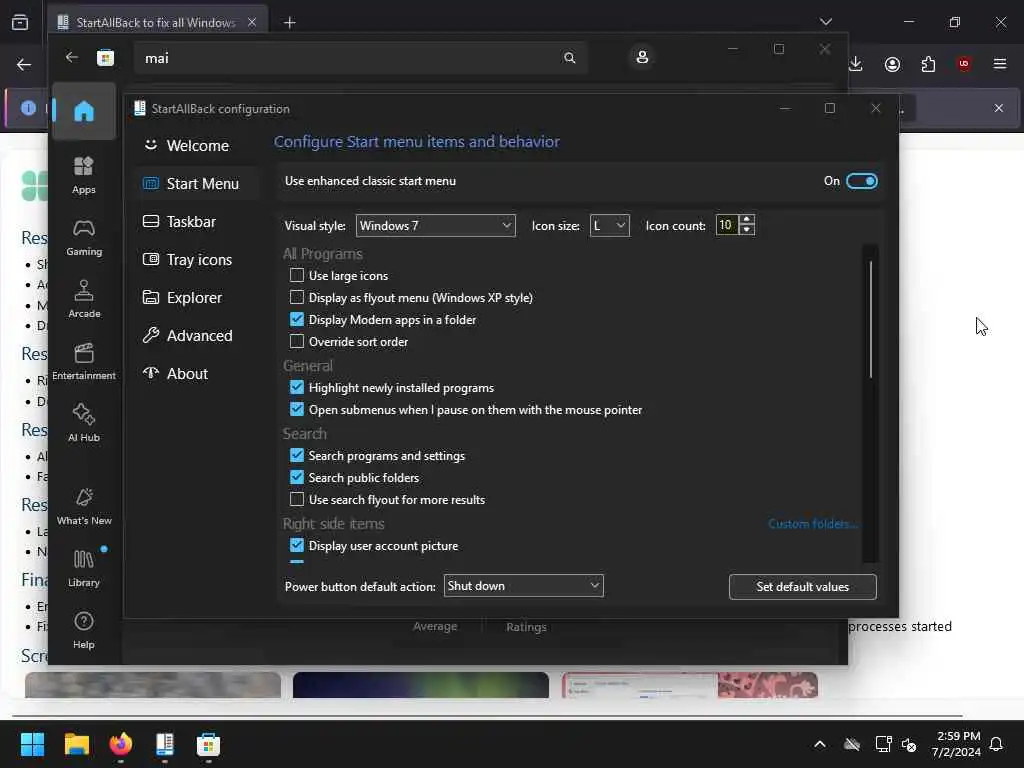Open the Icon size dropdown
Viewport: 1024px width, 768px height.
[609, 225]
